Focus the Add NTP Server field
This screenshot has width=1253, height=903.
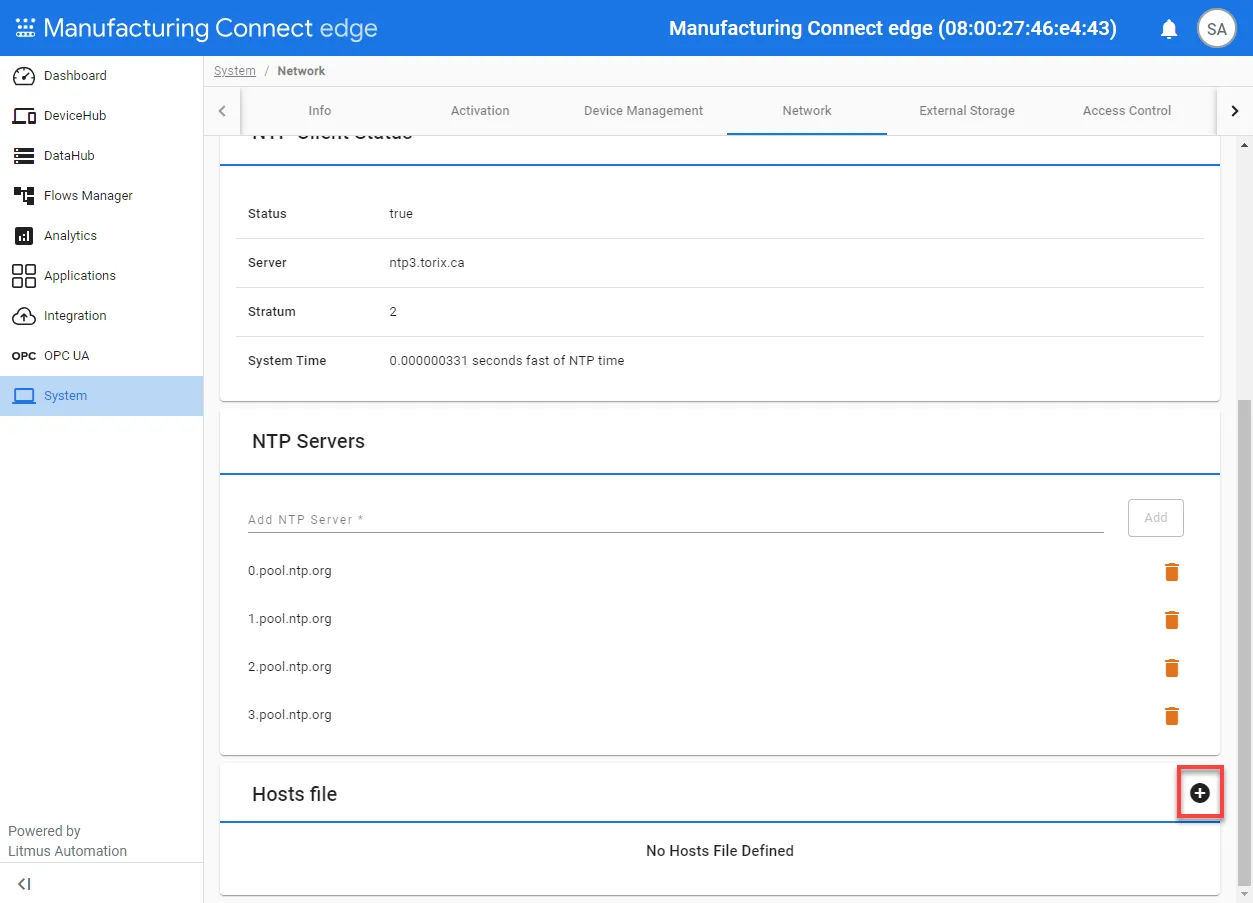[x=676, y=519]
